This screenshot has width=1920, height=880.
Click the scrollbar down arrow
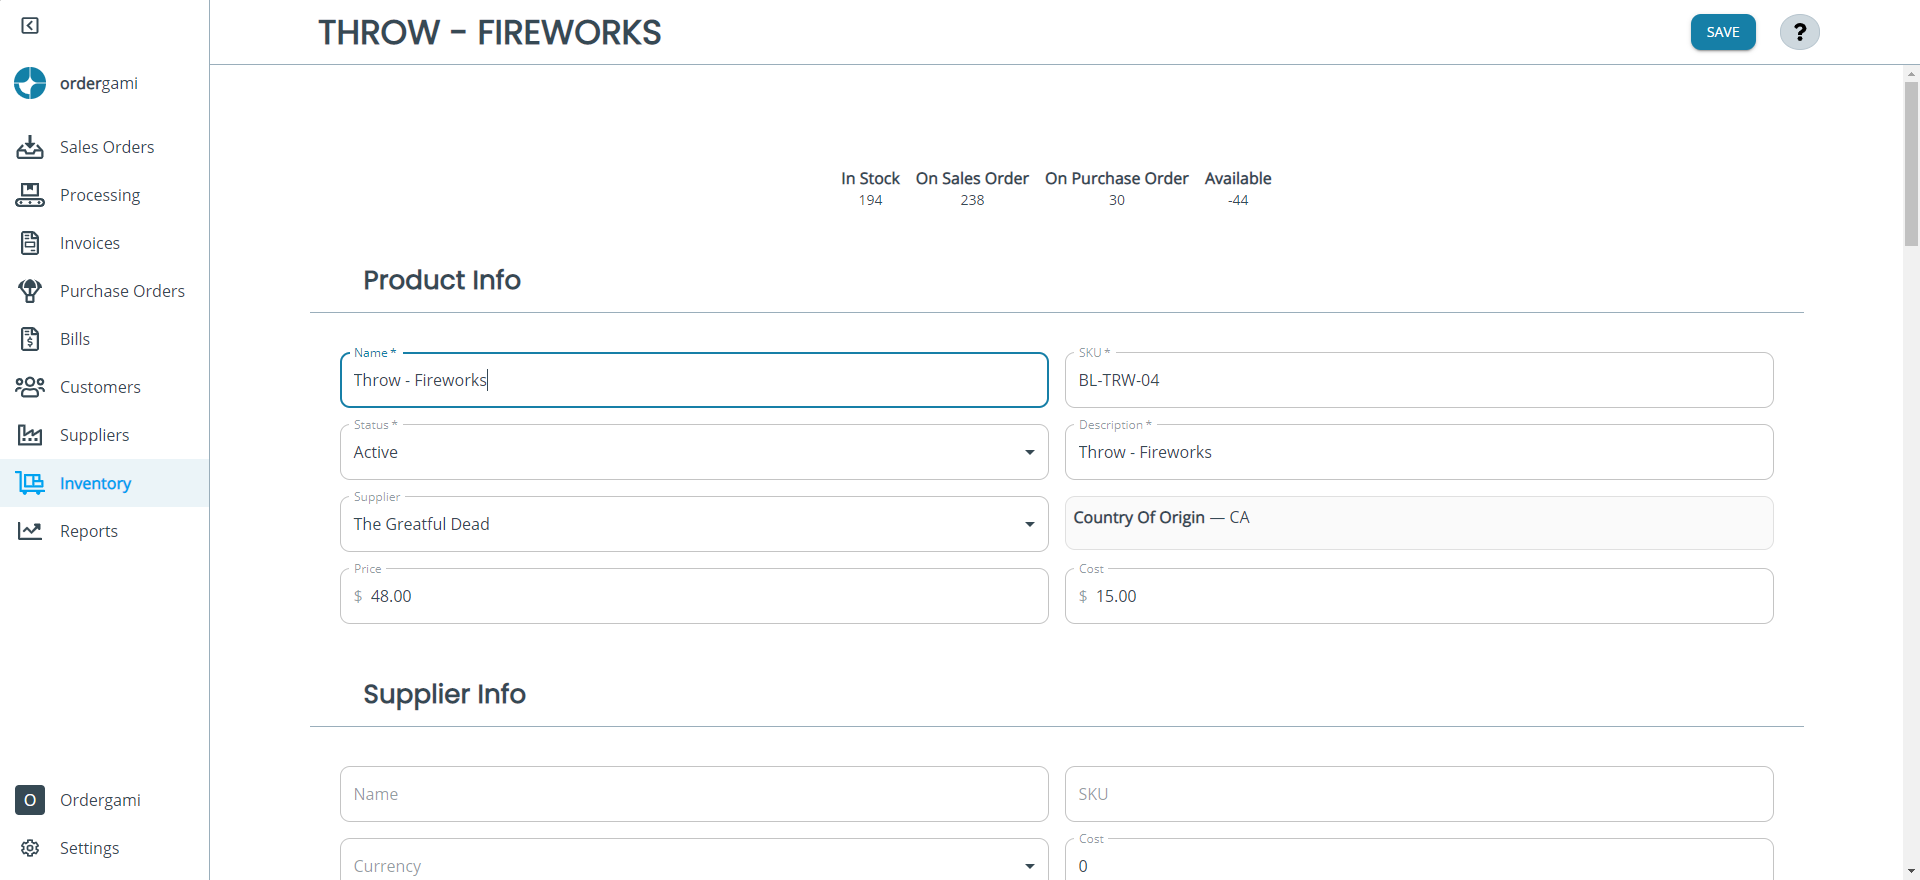[x=1911, y=871]
